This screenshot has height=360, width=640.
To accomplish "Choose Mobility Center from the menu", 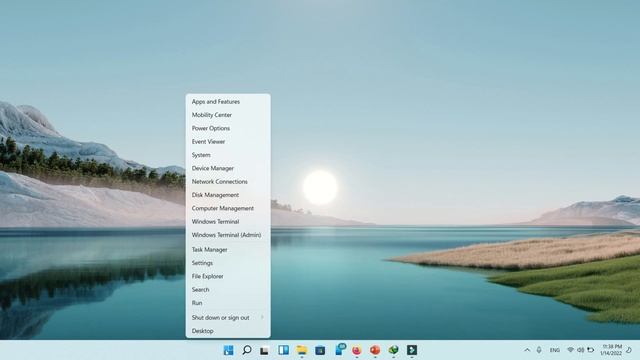I will coord(228,115).
